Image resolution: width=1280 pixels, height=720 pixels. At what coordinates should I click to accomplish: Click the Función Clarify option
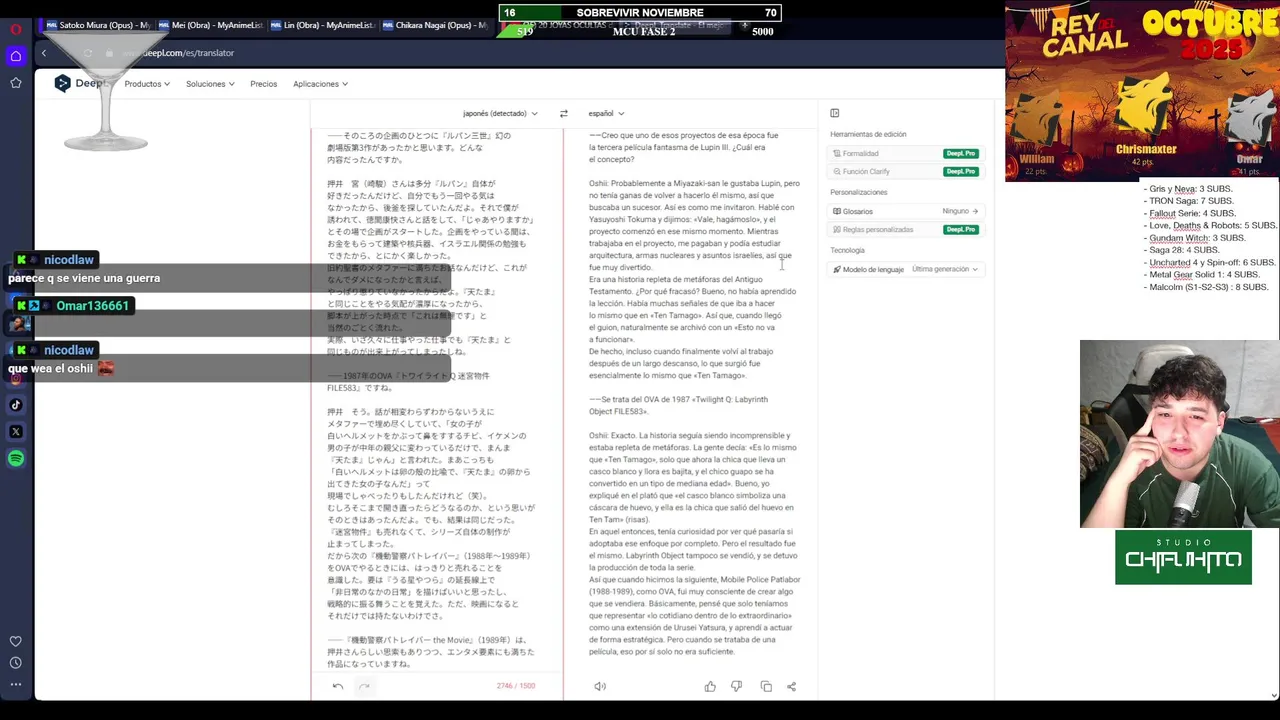(x=866, y=172)
